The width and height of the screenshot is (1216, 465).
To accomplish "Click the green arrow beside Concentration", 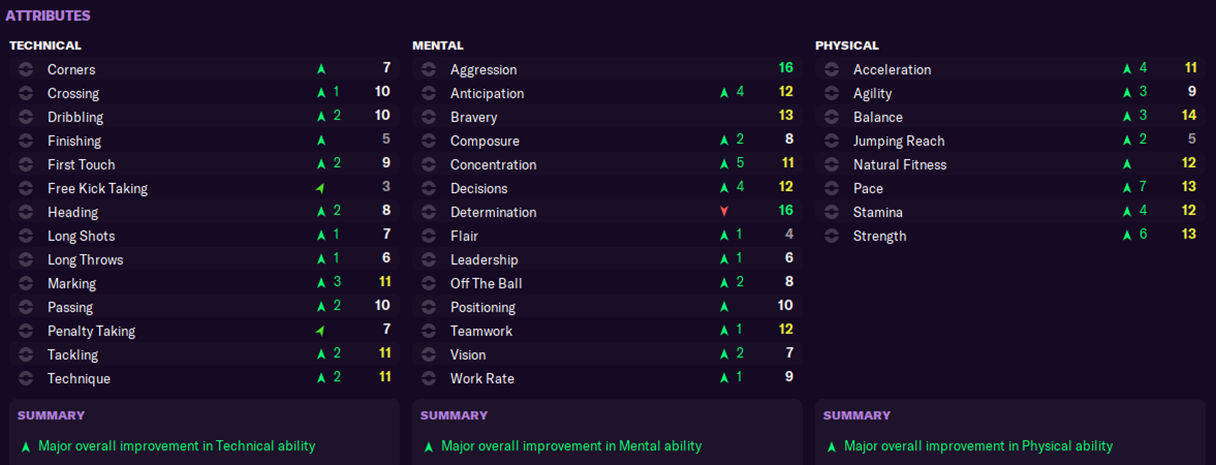I will pyautogui.click(x=724, y=165).
